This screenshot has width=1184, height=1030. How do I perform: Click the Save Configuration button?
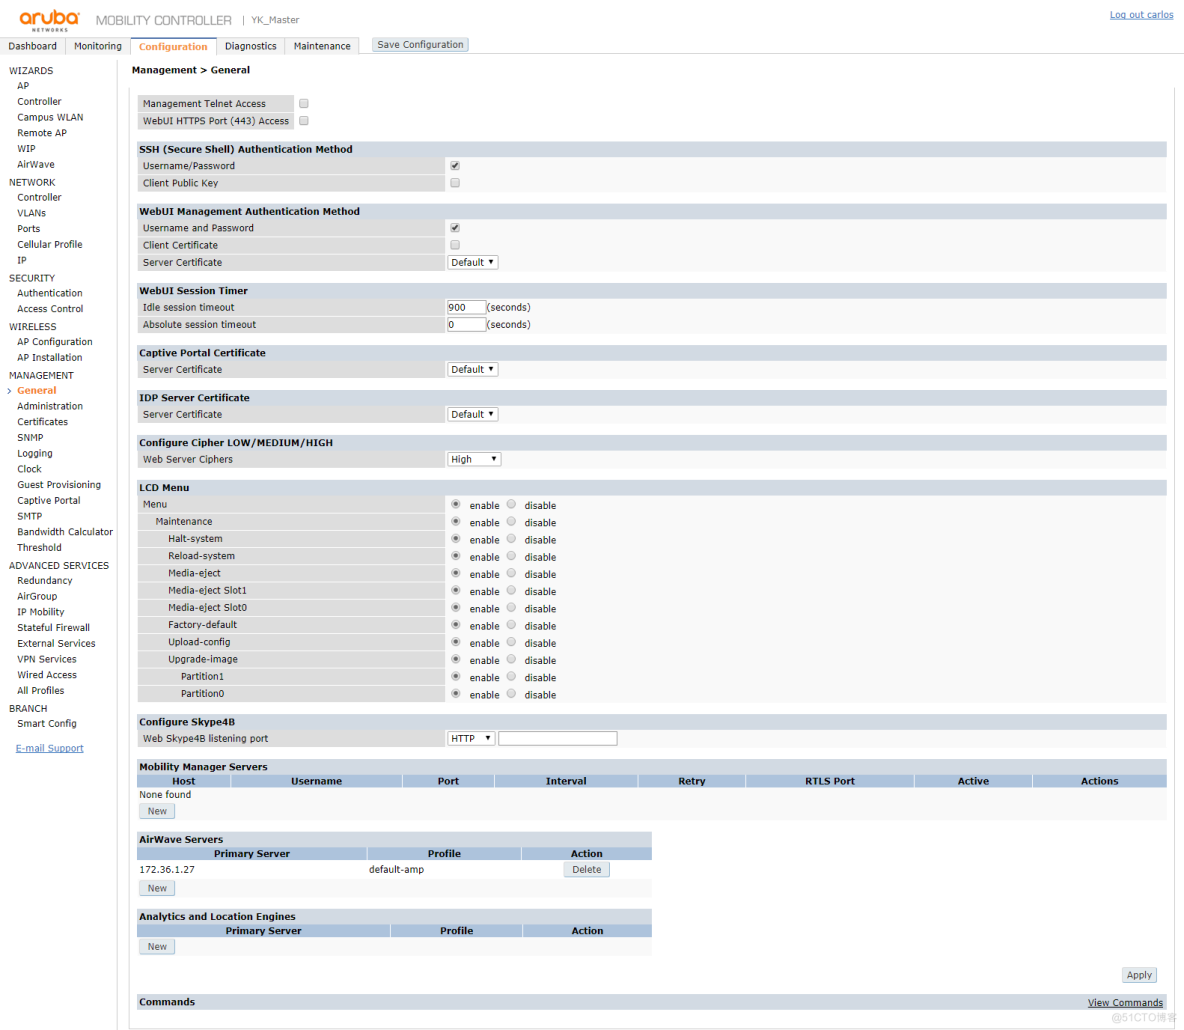pos(421,45)
